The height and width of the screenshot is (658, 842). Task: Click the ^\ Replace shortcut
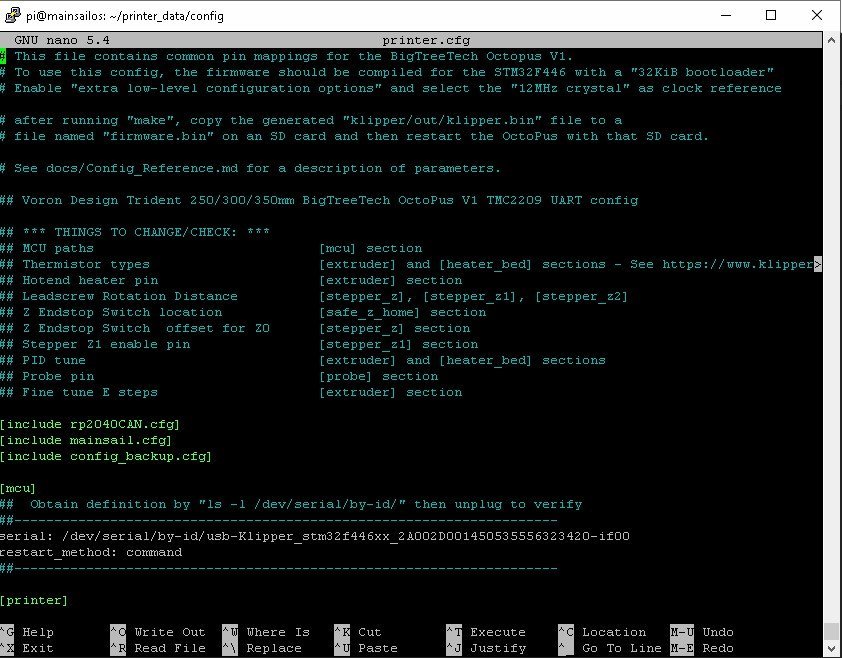[262, 648]
